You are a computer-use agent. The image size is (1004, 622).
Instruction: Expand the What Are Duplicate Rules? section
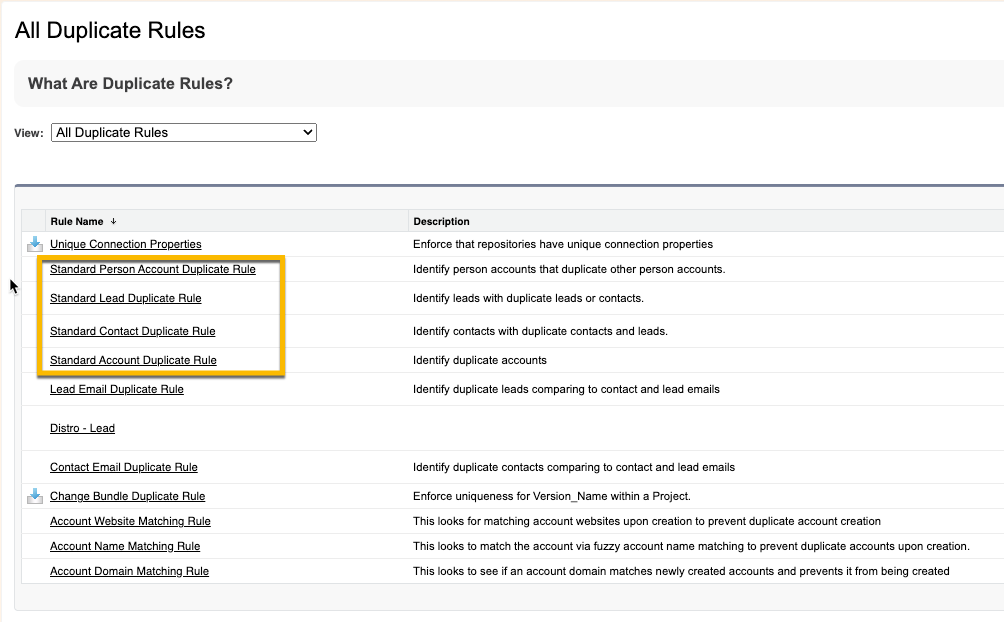[130, 83]
